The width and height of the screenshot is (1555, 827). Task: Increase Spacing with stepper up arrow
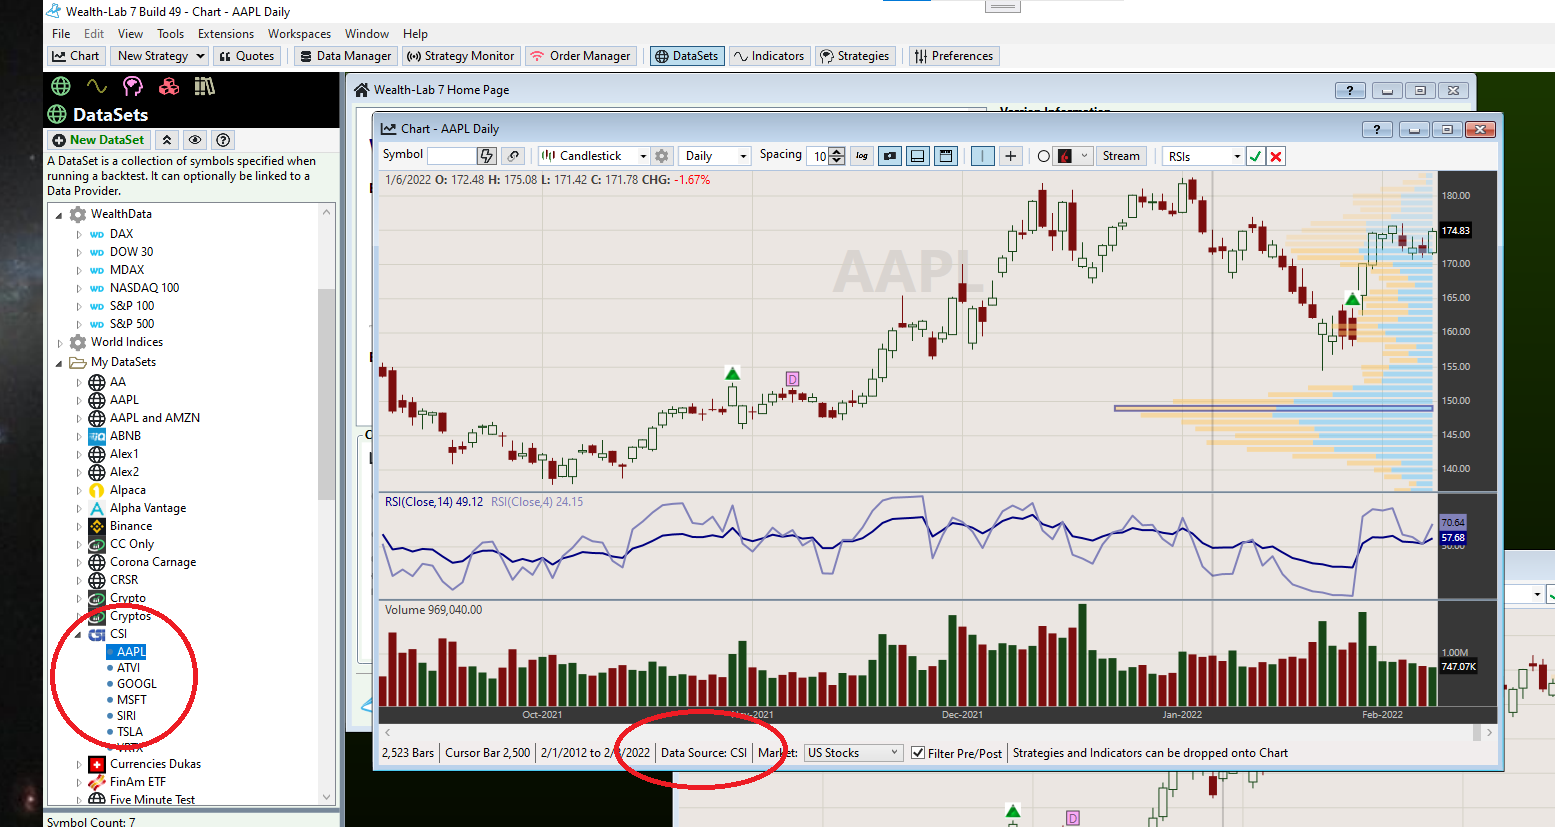(837, 152)
